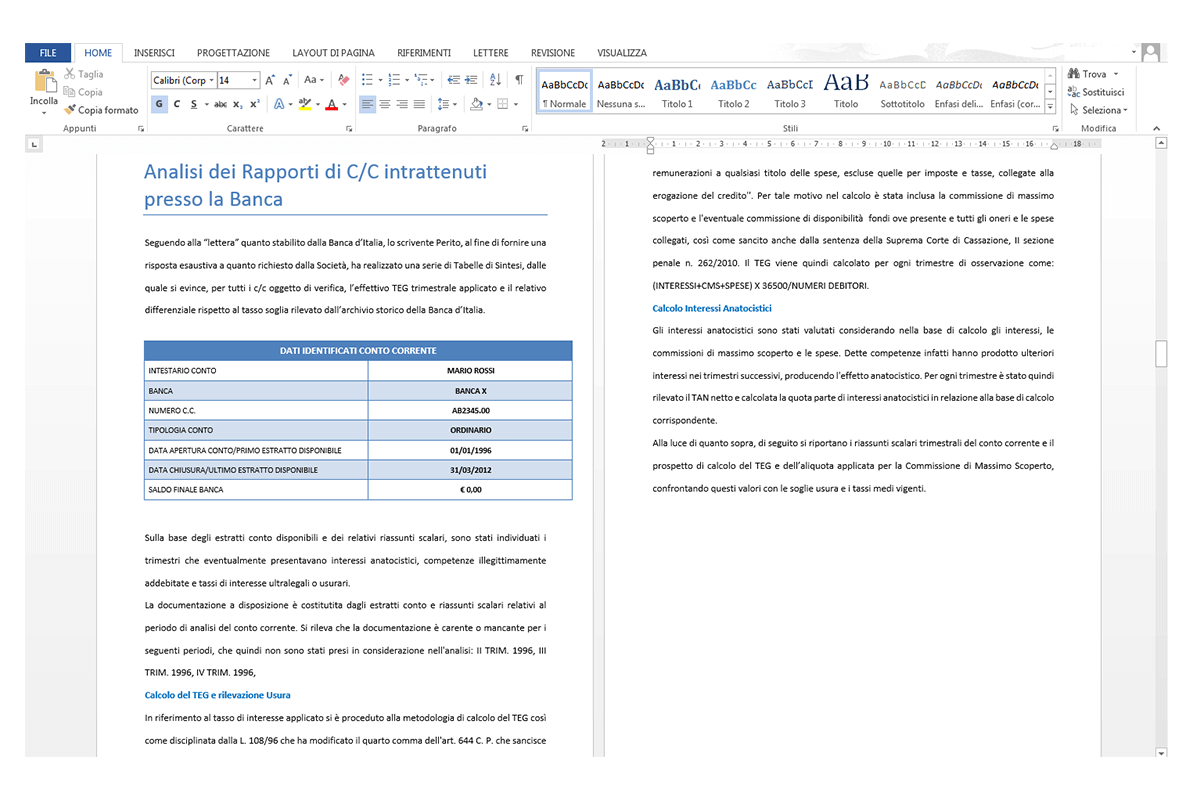
Task: Open the font size 14 dropdown
Action: pos(254,80)
